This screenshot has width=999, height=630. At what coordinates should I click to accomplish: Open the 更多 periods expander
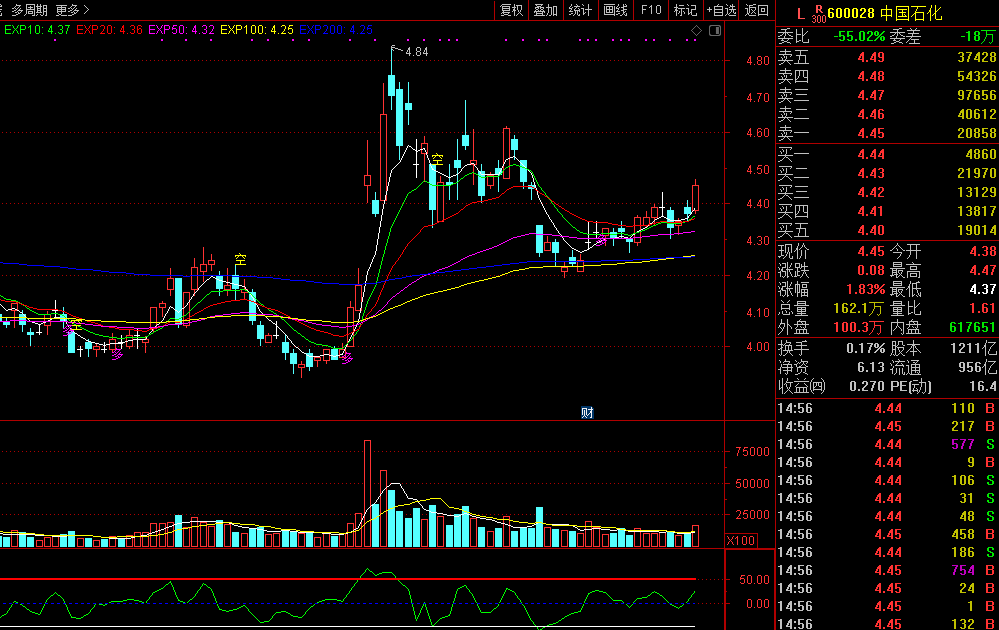point(73,10)
